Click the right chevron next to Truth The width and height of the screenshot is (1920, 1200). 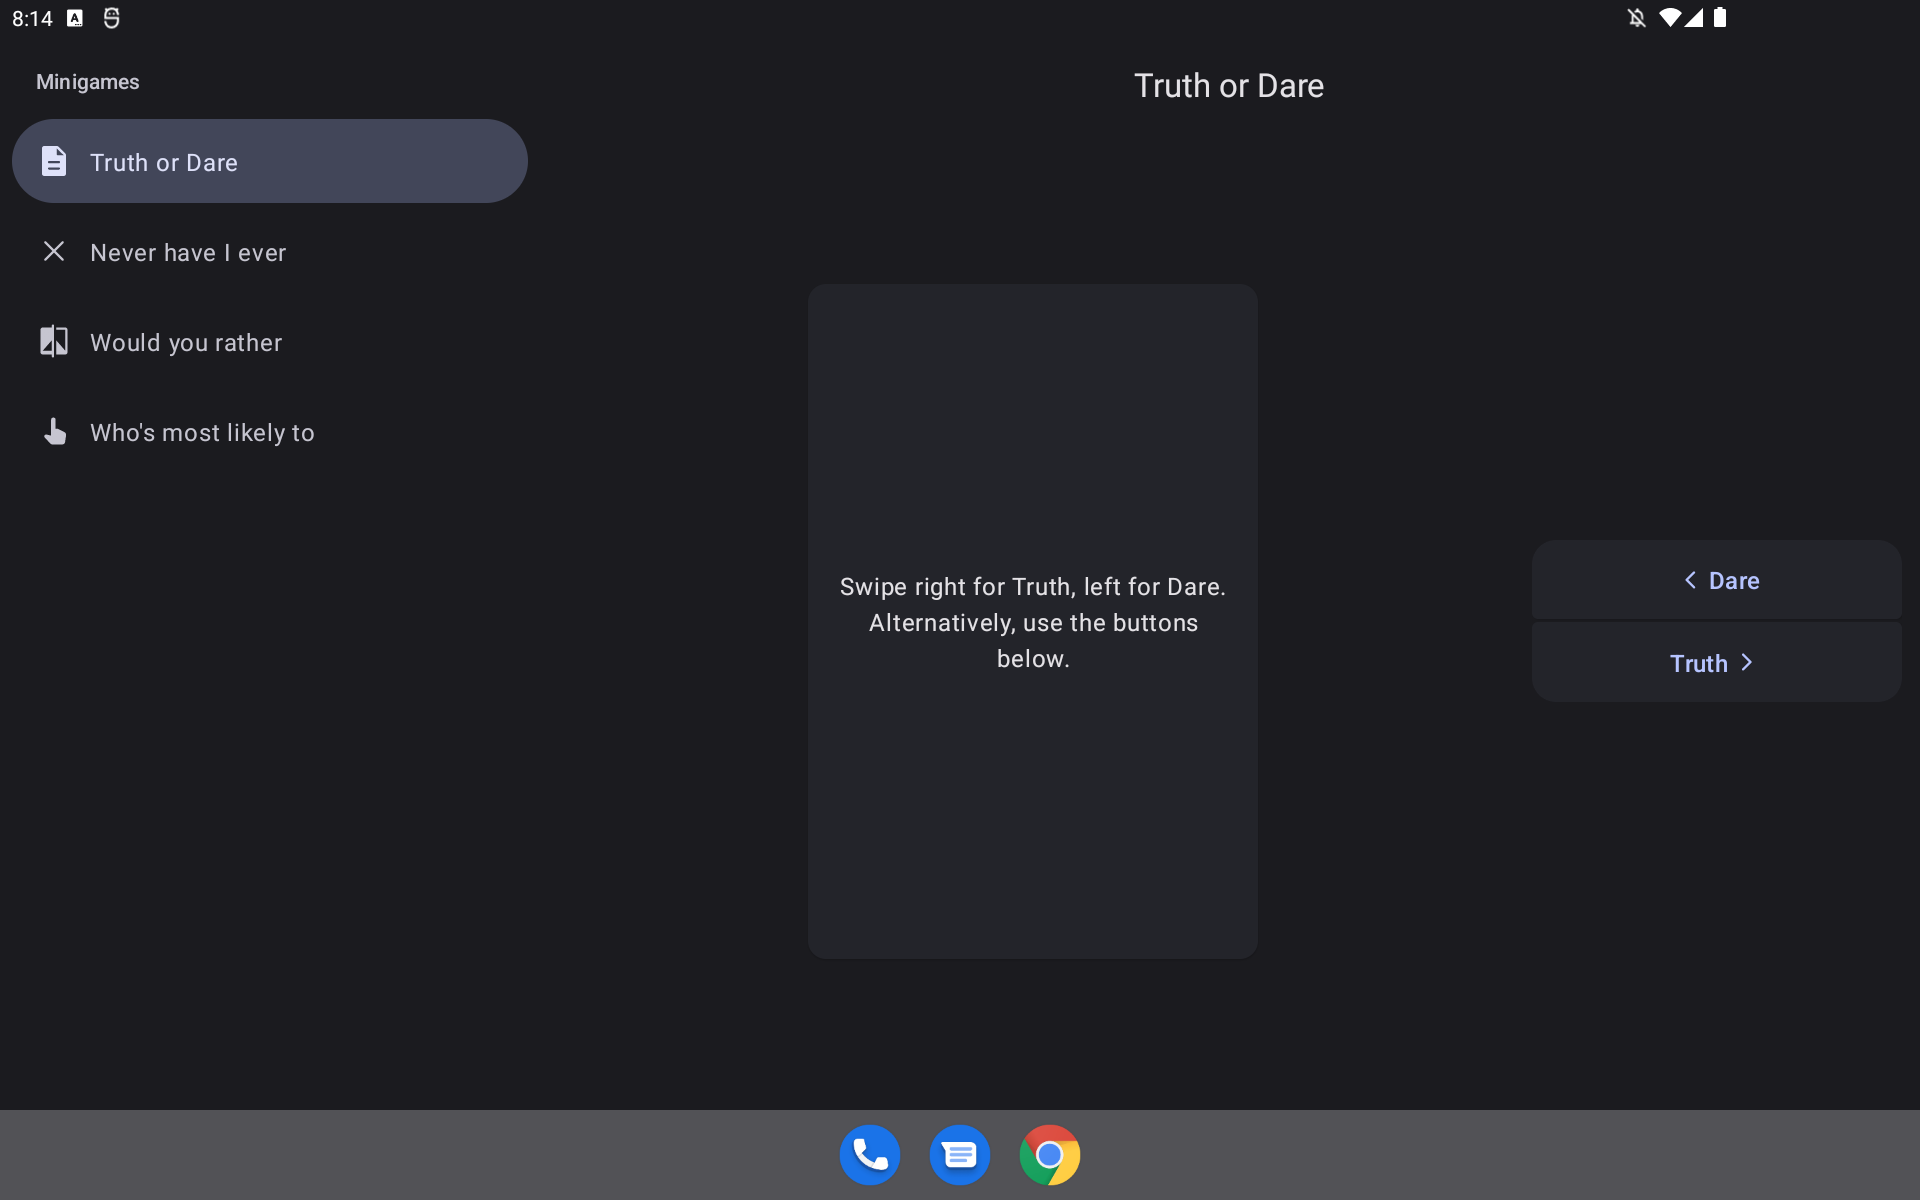[x=1747, y=663]
